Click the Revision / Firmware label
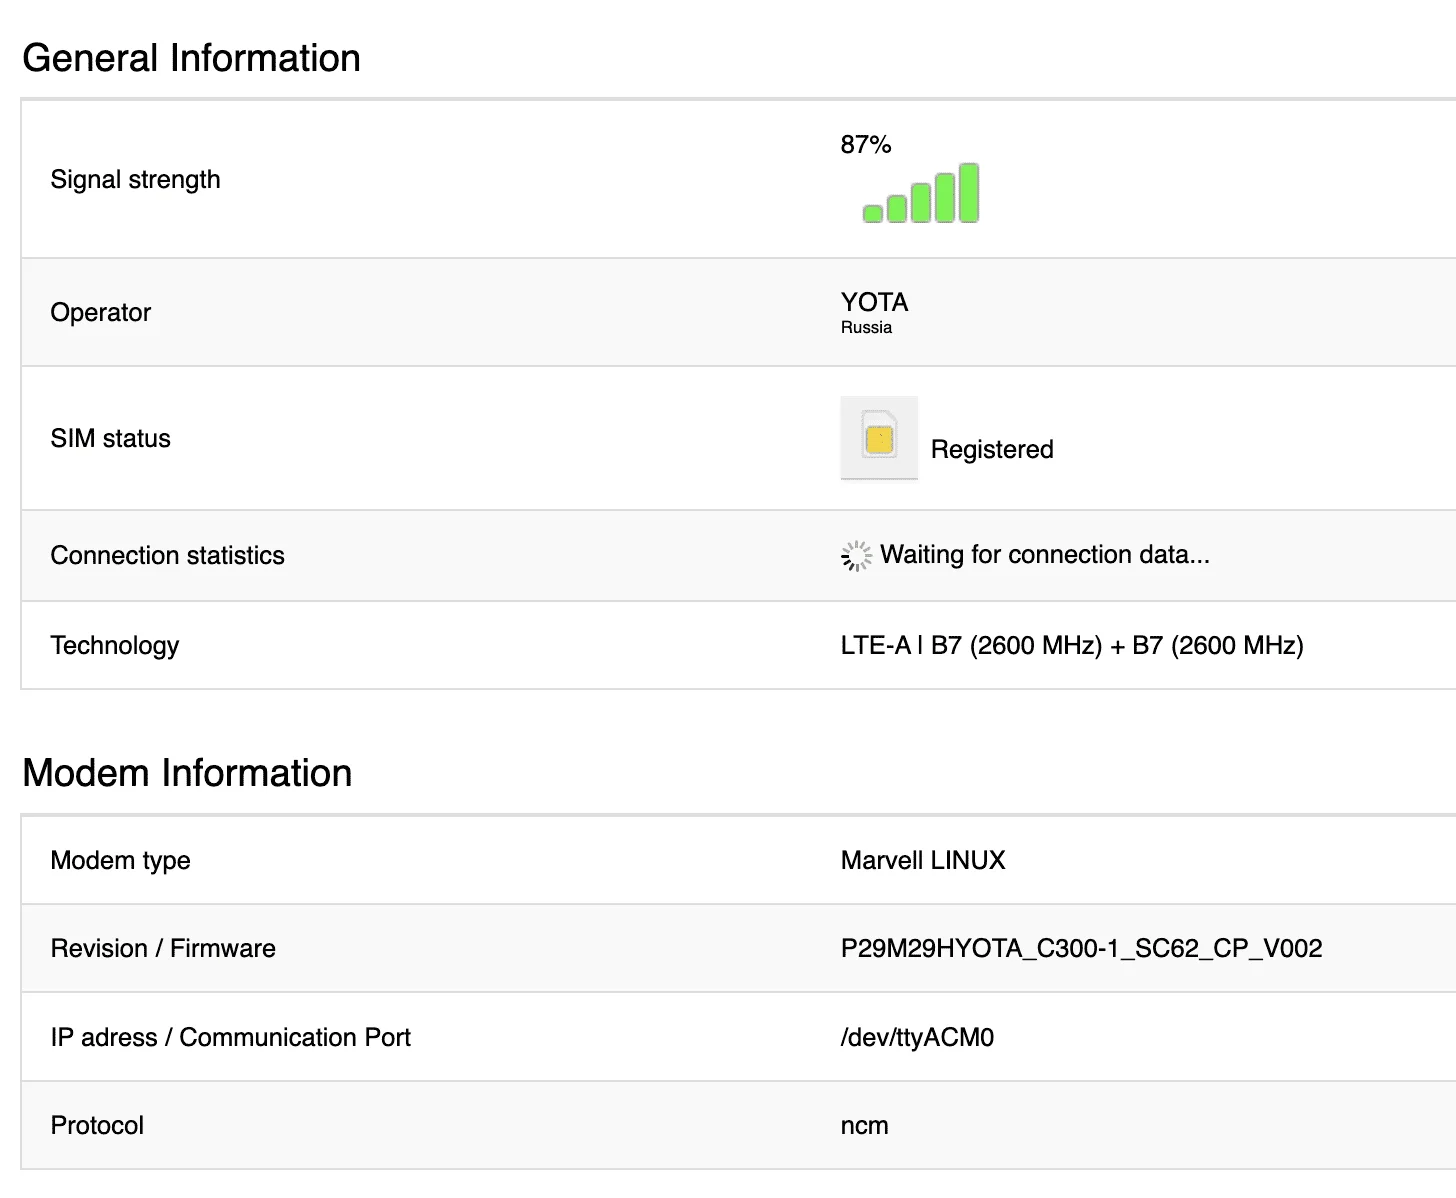The image size is (1456, 1198). click(x=163, y=949)
